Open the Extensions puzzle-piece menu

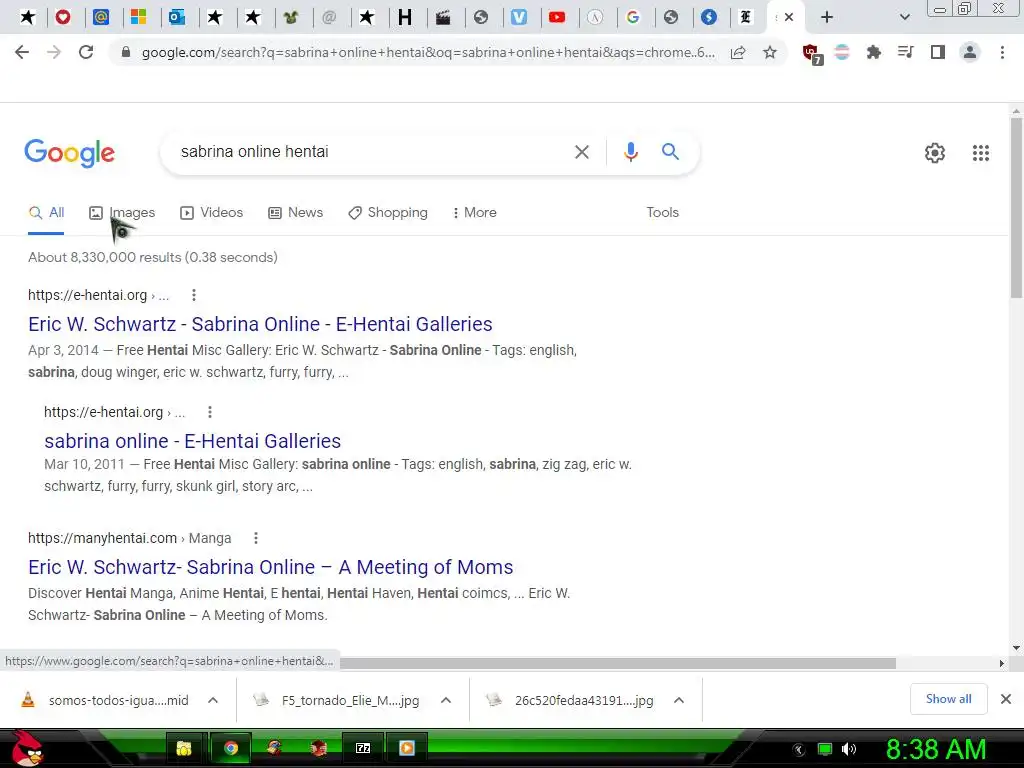[873, 52]
